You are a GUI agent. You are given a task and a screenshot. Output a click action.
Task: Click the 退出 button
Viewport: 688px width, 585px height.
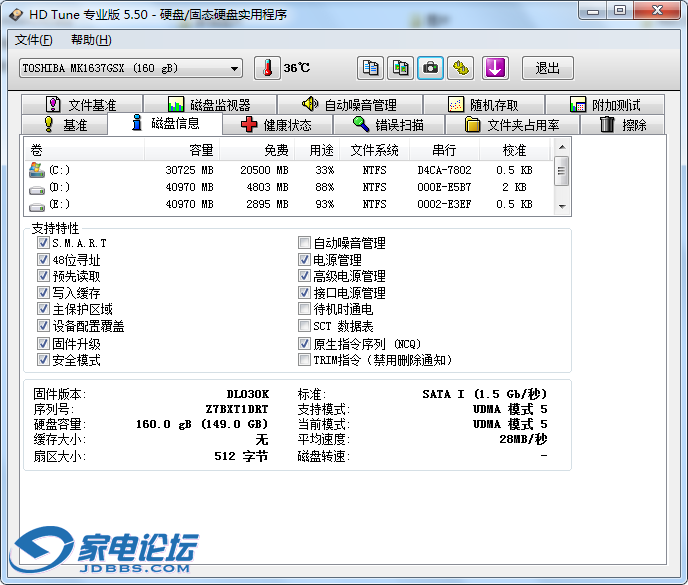tap(547, 68)
